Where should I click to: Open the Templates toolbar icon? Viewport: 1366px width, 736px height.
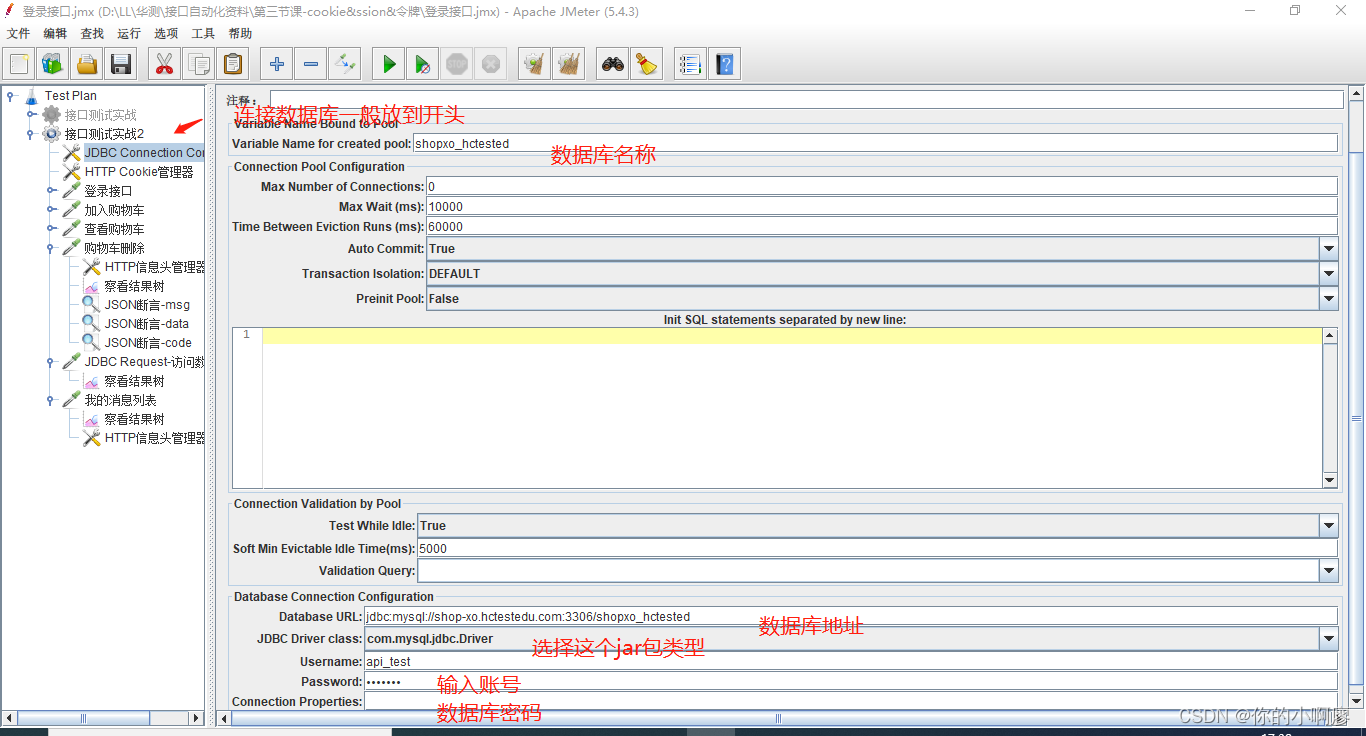point(53,65)
